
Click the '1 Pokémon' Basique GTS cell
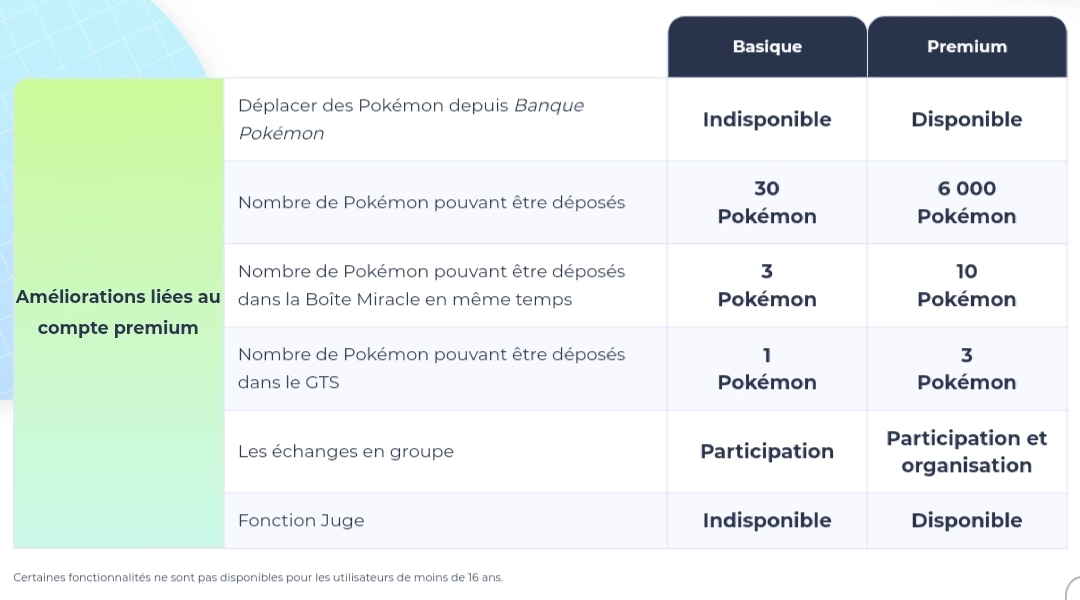tap(767, 368)
